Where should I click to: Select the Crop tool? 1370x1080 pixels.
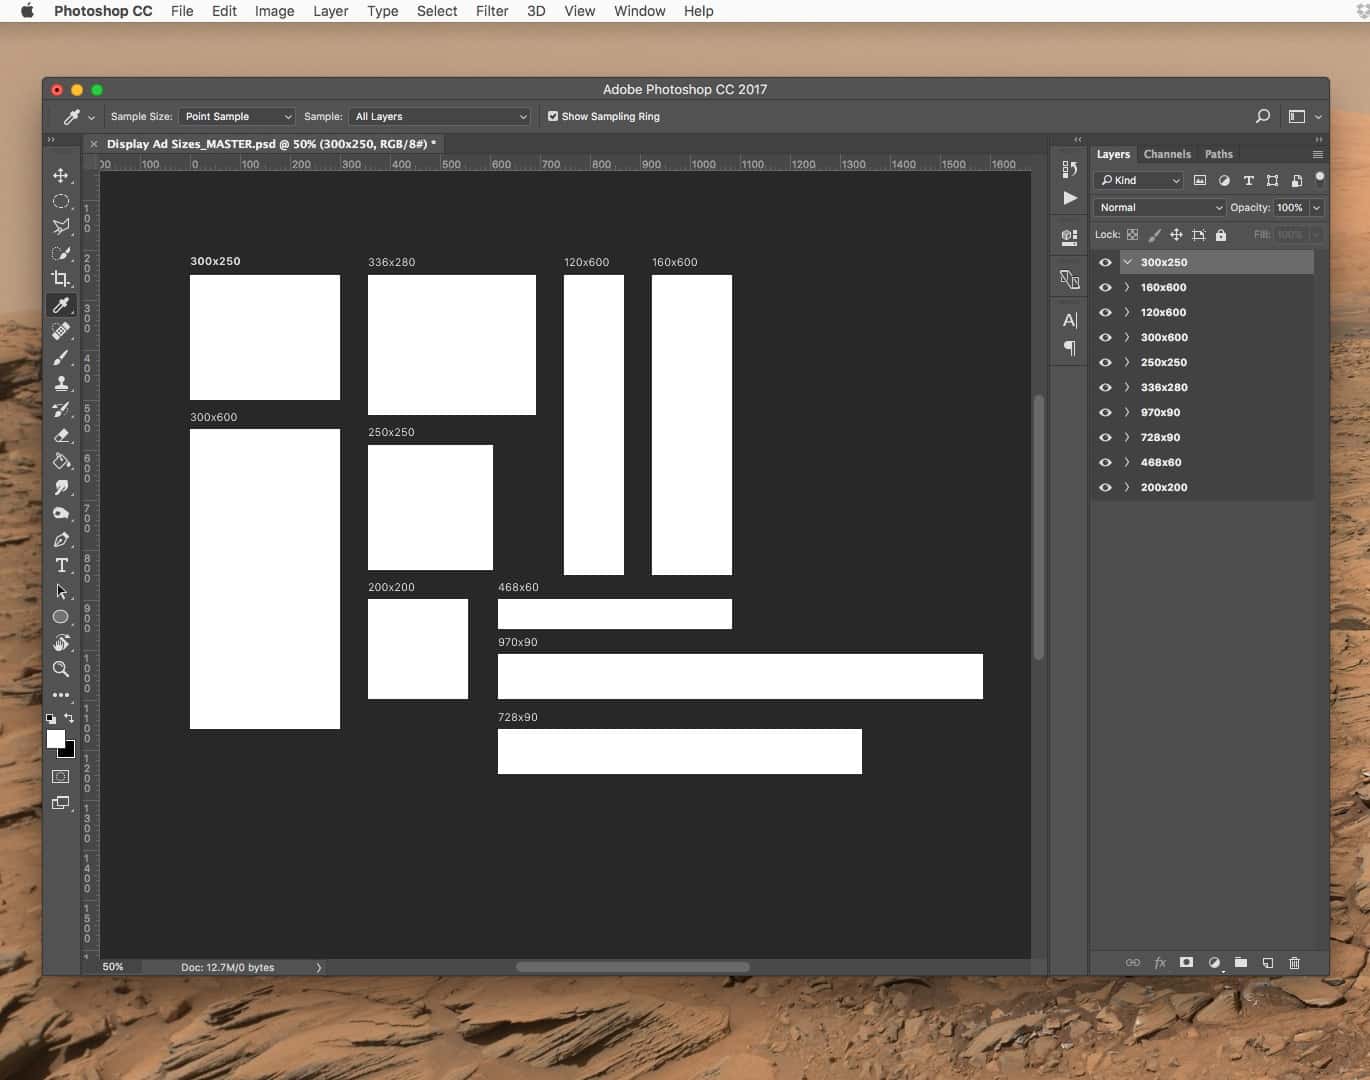[61, 279]
